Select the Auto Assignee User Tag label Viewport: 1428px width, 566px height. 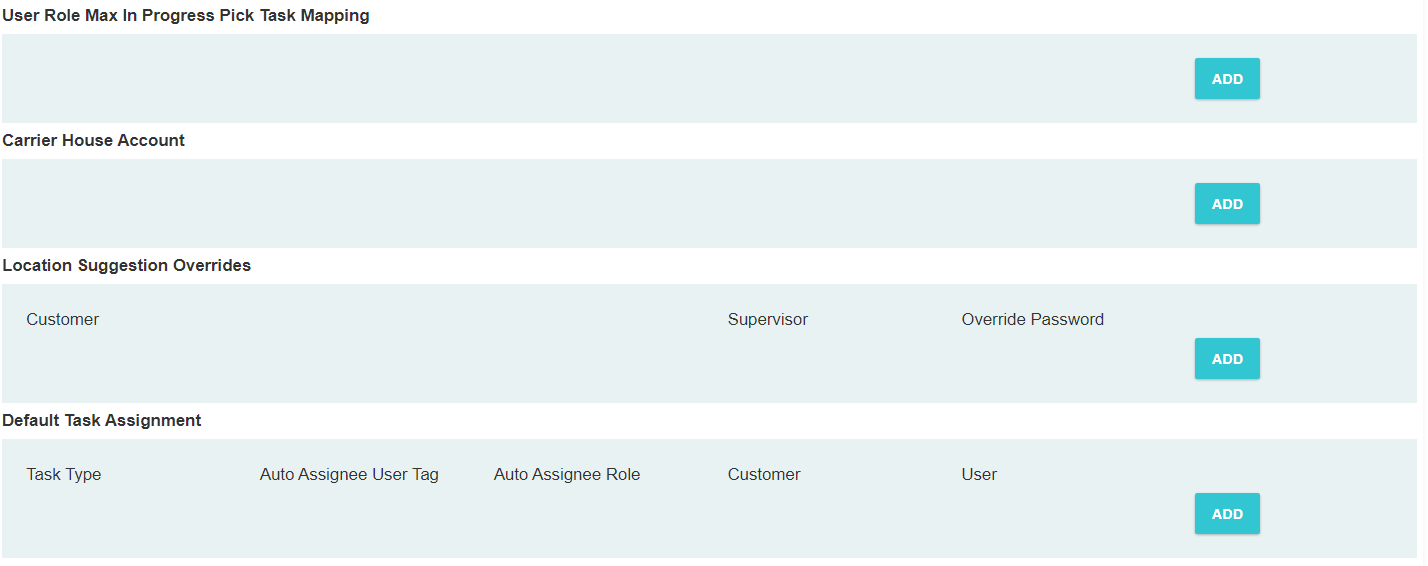349,475
